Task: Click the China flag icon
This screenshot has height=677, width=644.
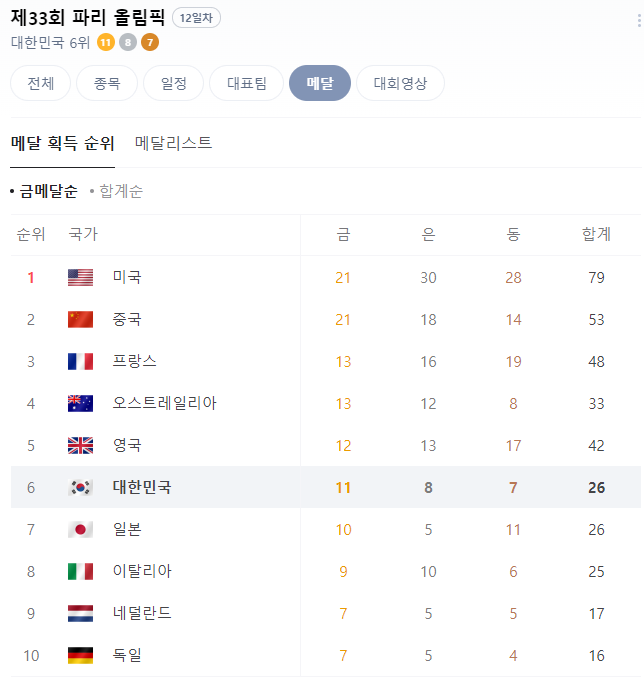Action: pyautogui.click(x=80, y=320)
